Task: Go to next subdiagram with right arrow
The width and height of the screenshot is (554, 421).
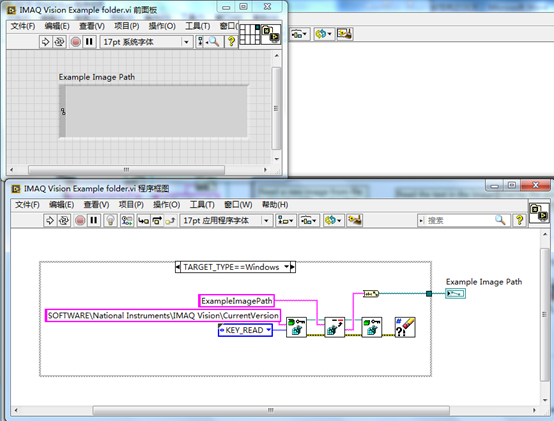Action: (x=293, y=267)
